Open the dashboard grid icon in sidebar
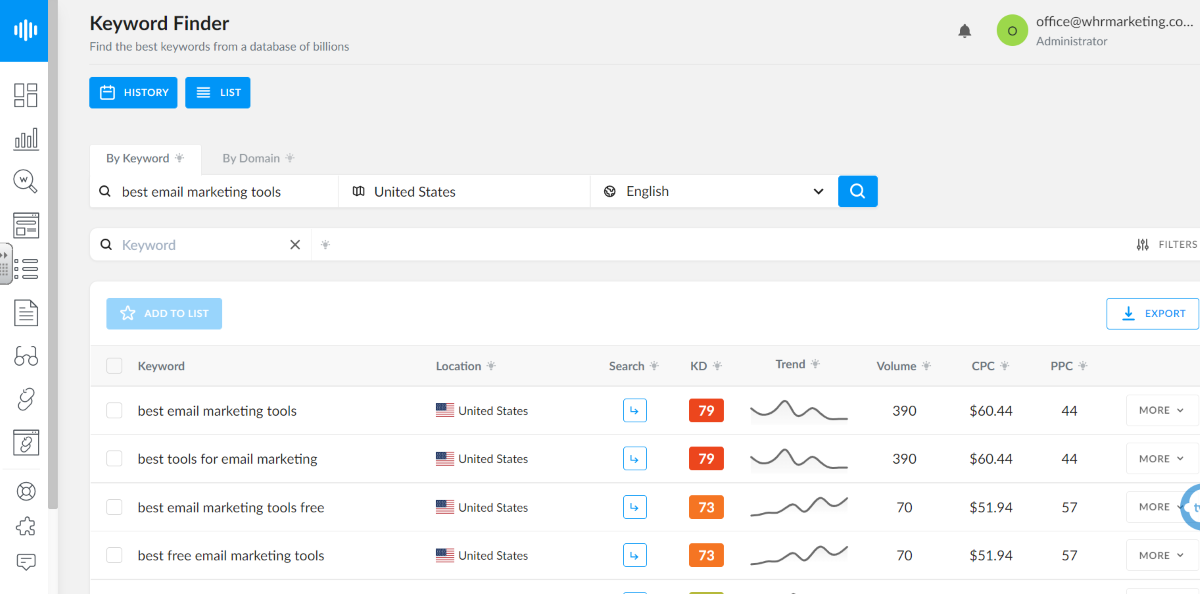This screenshot has width=1200, height=594. (x=26, y=95)
